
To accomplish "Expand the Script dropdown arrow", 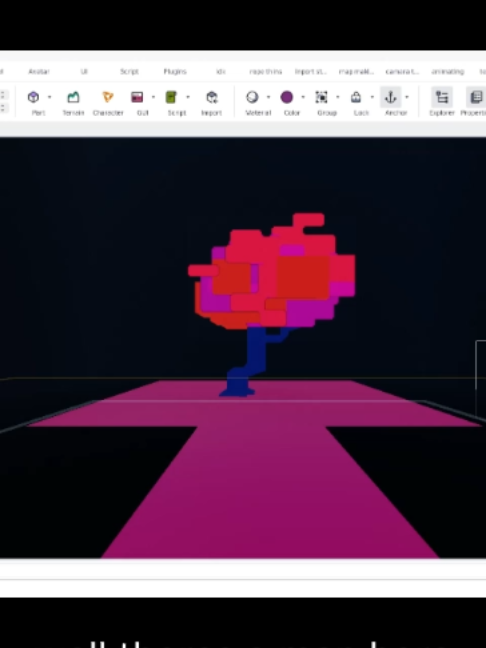I will click(188, 97).
